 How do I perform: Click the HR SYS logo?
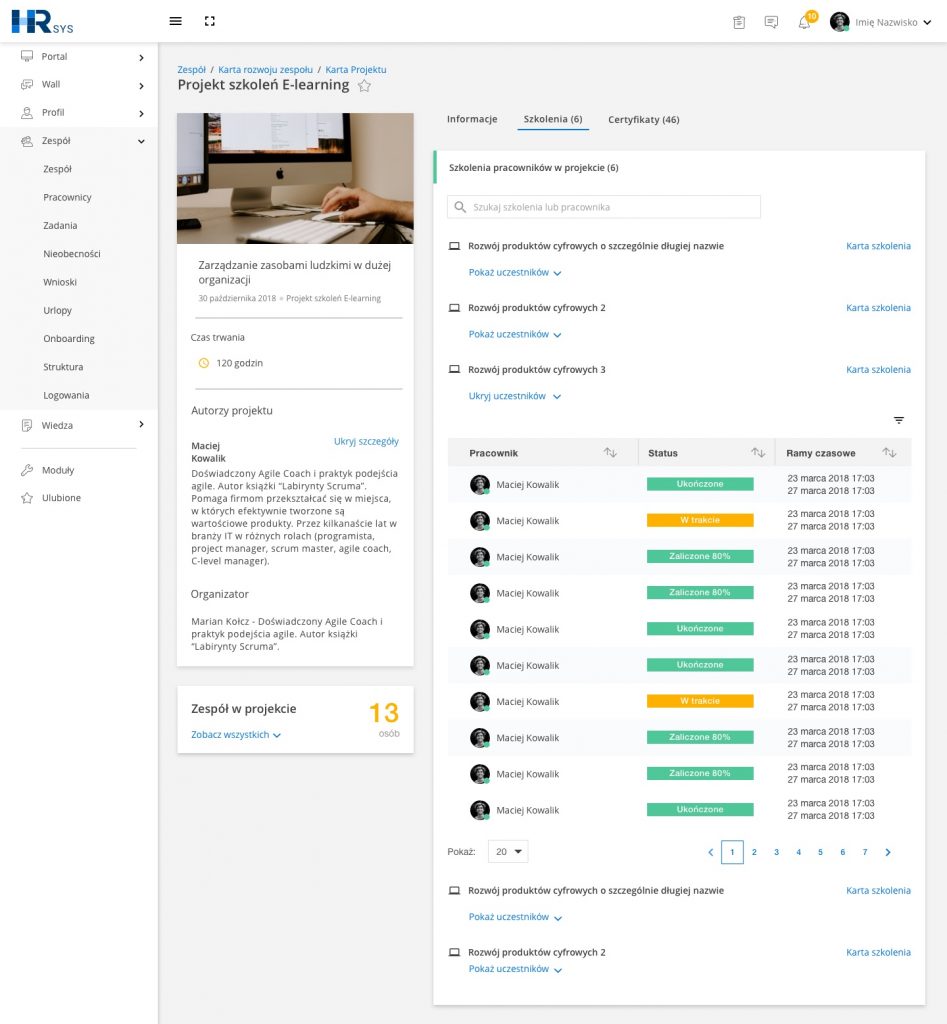42,22
